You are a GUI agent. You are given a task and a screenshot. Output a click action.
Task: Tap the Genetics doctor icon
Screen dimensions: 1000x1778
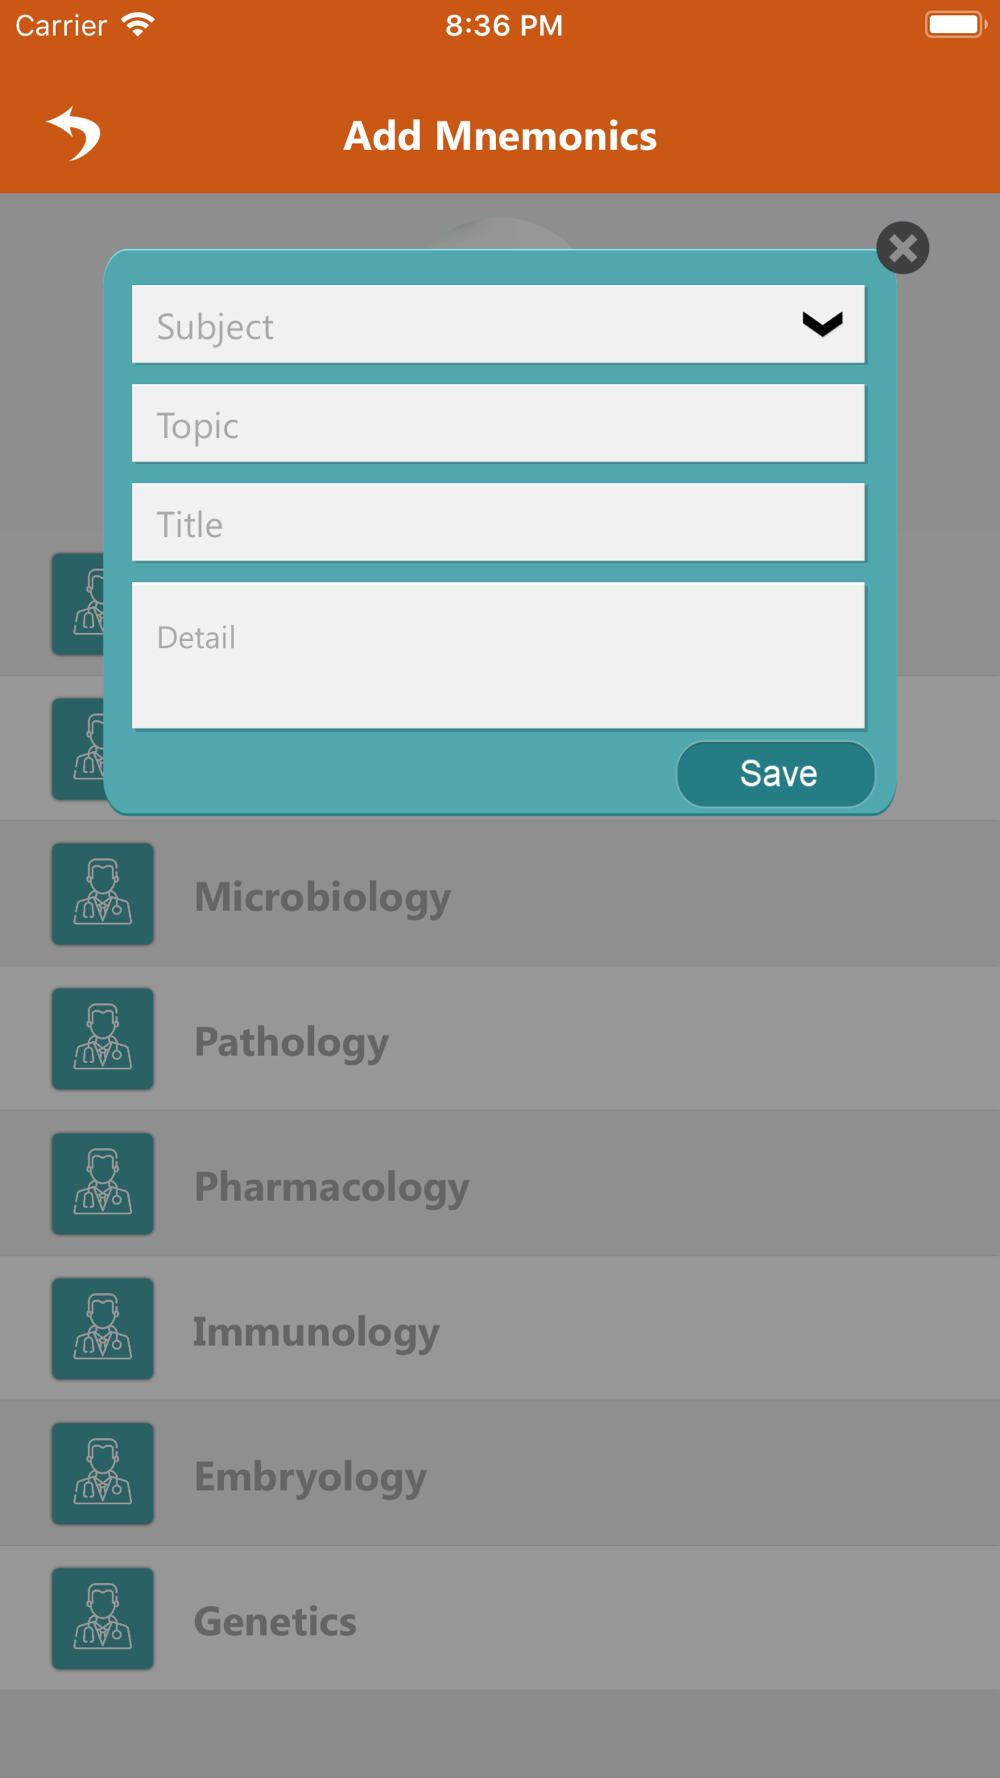tap(103, 1619)
